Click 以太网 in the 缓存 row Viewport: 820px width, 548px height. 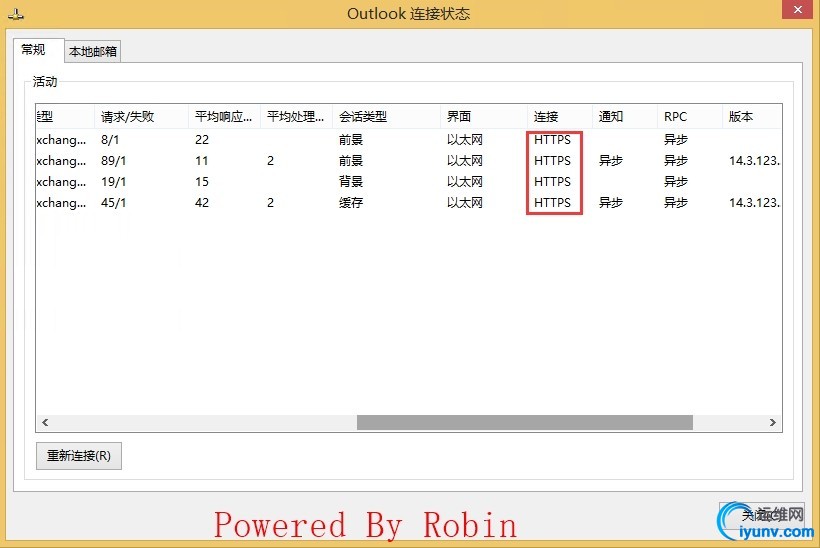[464, 202]
